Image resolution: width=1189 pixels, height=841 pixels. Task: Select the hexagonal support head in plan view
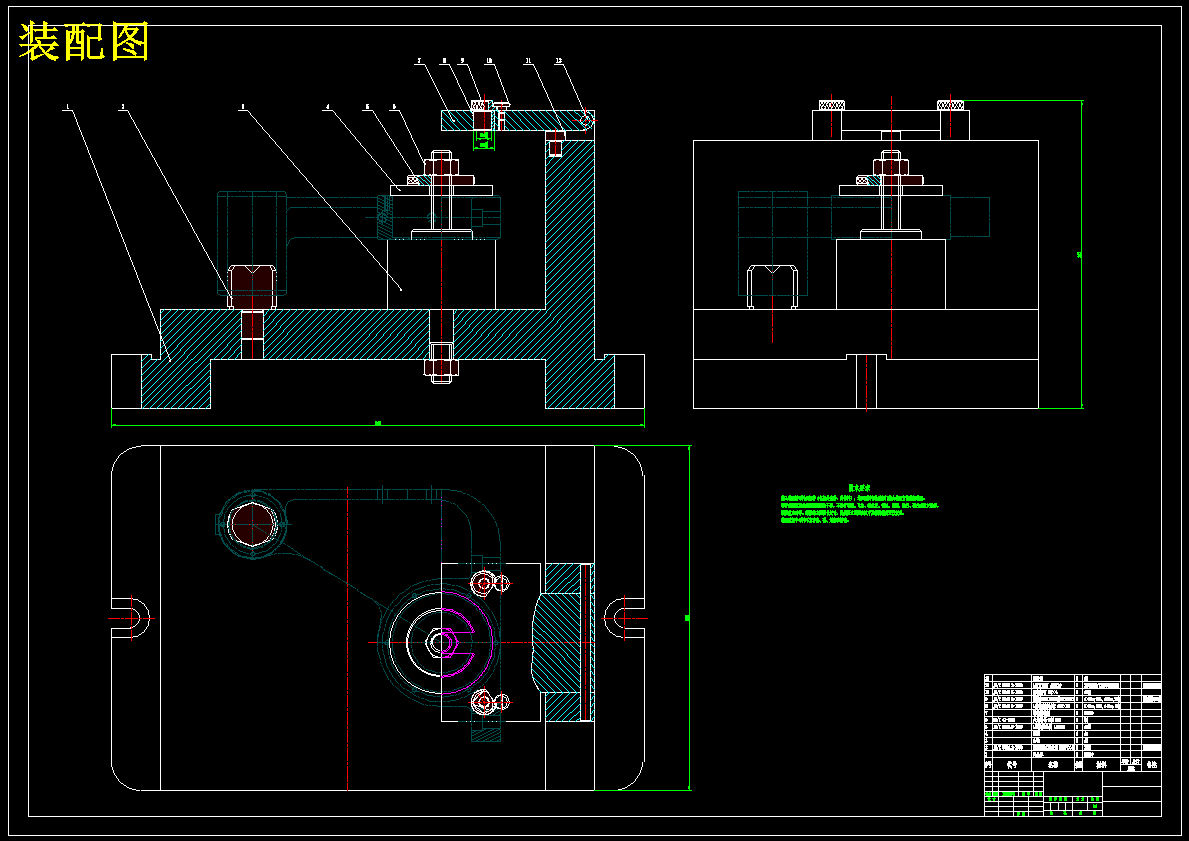click(251, 523)
